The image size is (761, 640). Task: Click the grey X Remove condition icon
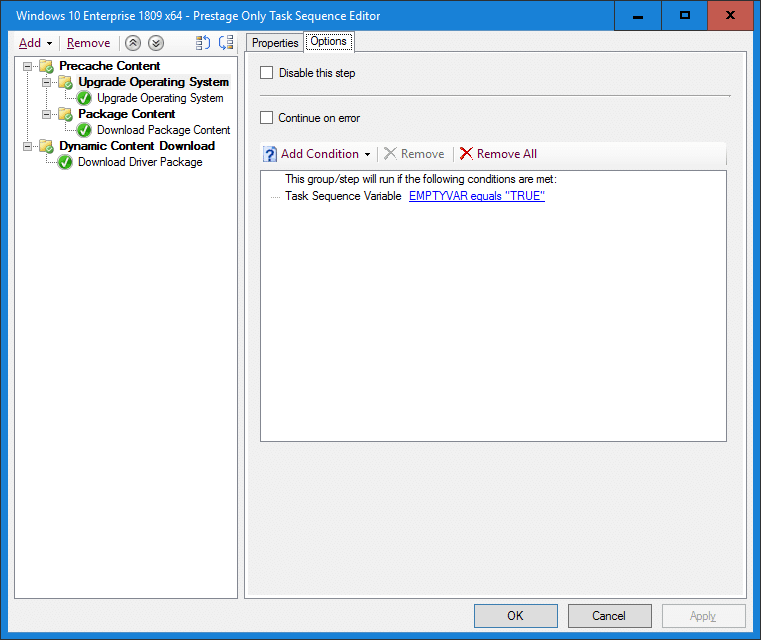[x=390, y=154]
